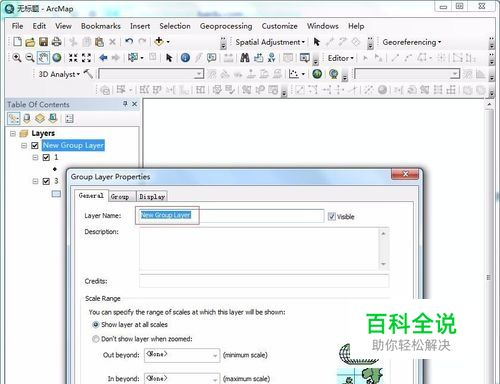
Task: Click the Description scrollbar down arrow
Action: tap(383, 264)
